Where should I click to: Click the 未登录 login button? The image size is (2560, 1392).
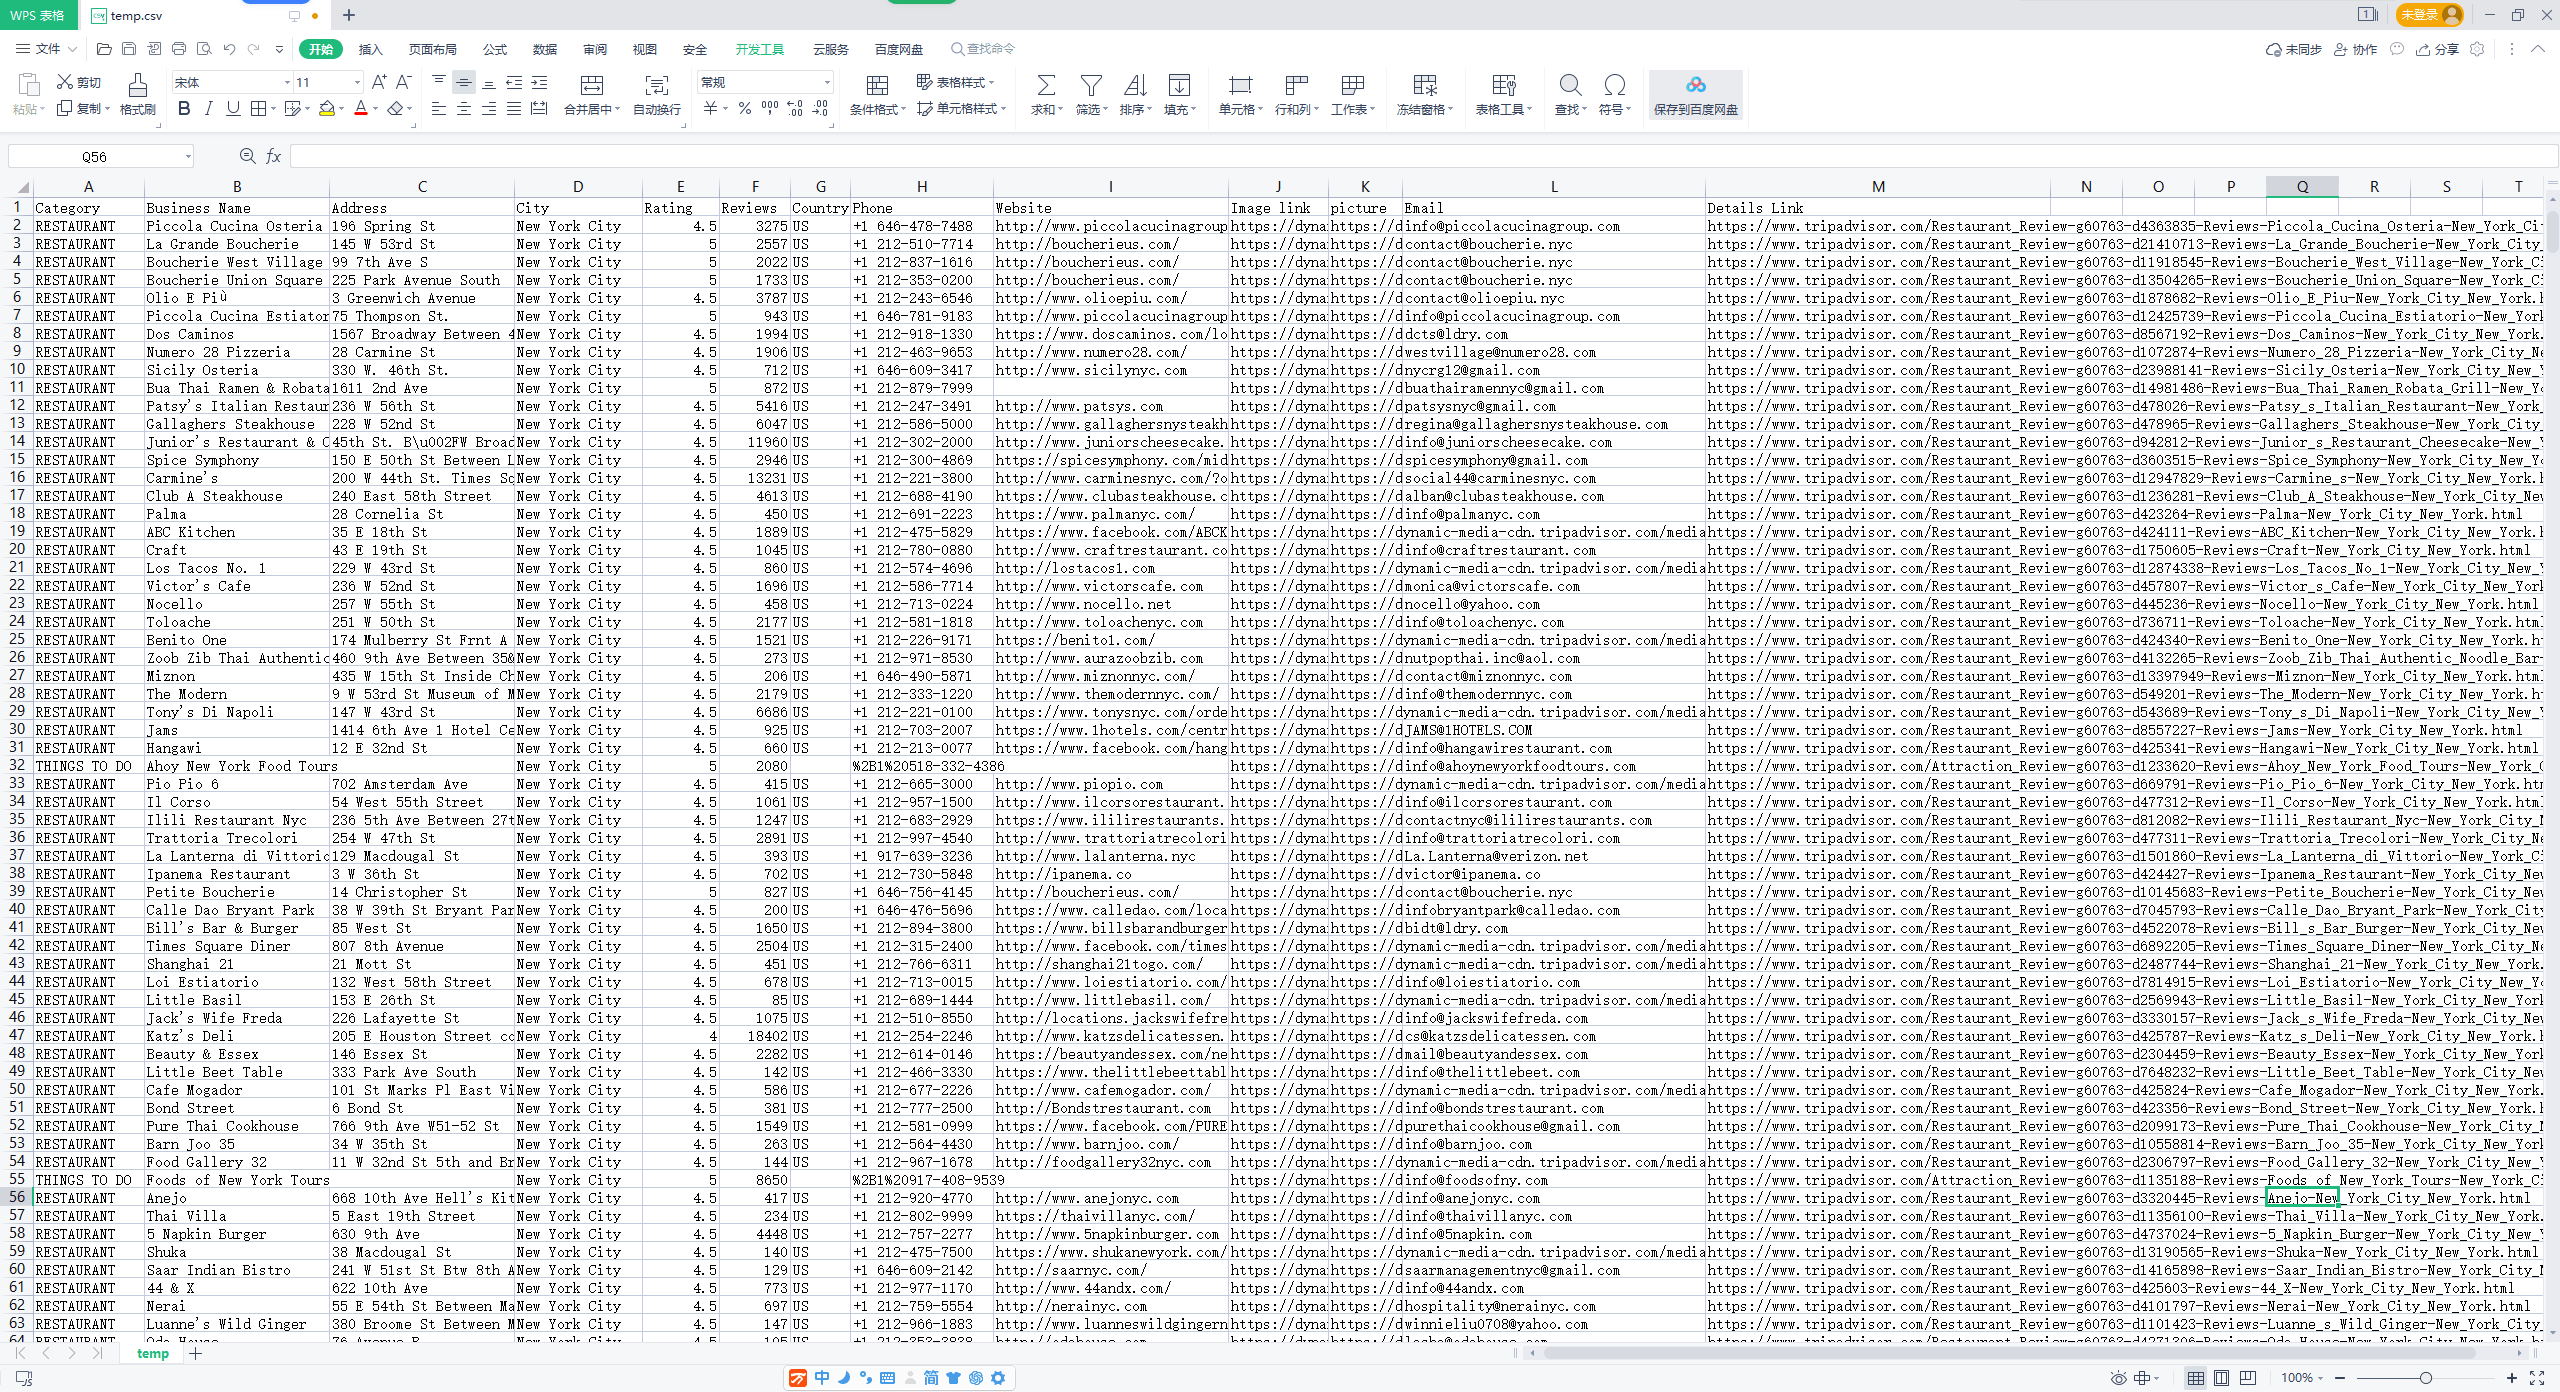(x=2428, y=15)
